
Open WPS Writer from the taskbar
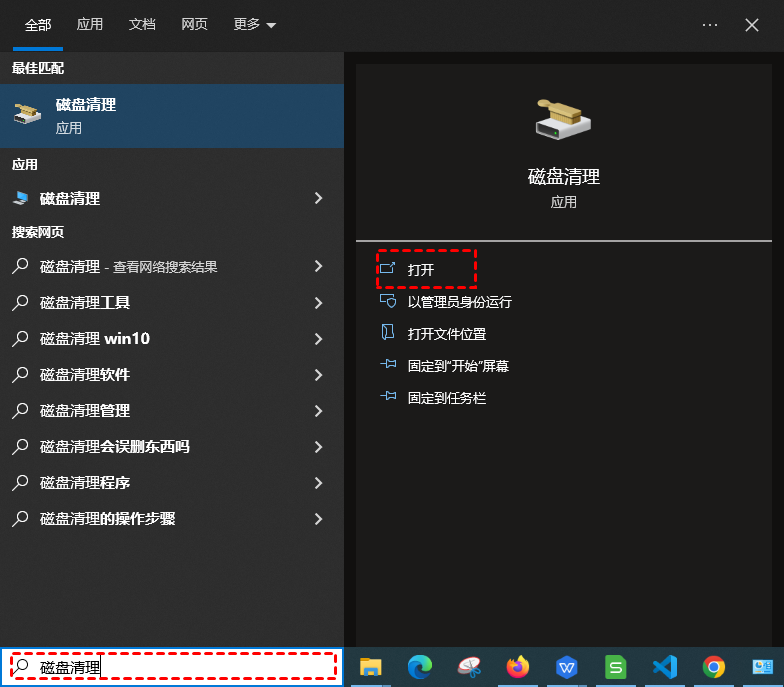point(566,667)
